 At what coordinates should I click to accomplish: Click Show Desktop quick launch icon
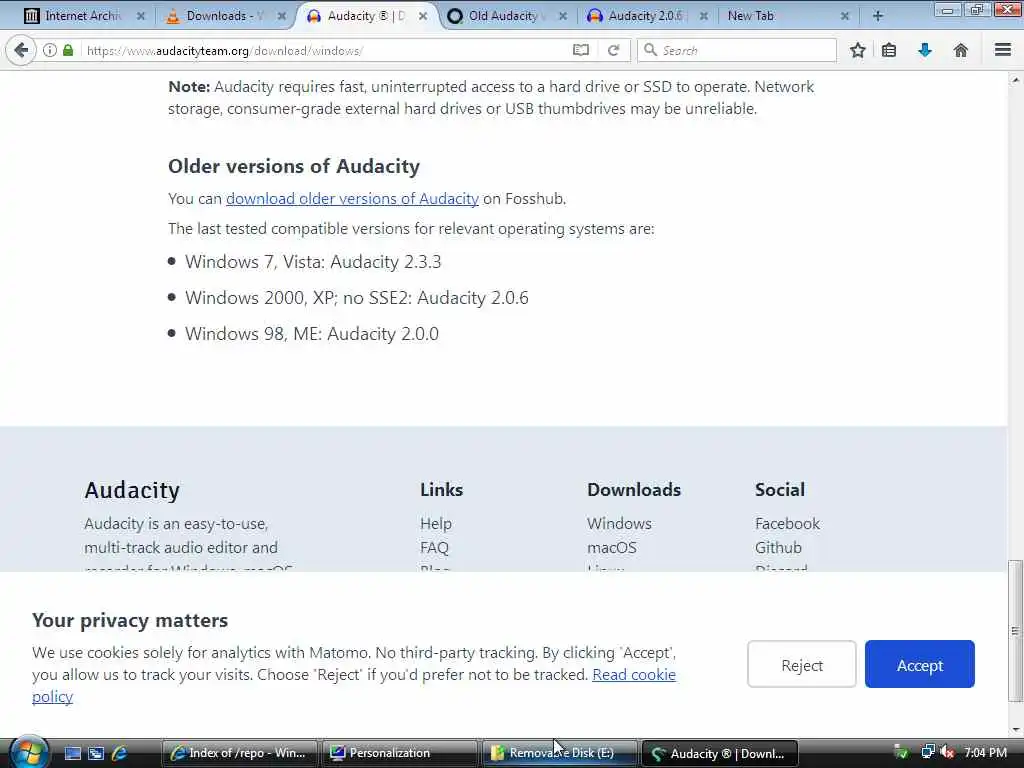coord(72,753)
